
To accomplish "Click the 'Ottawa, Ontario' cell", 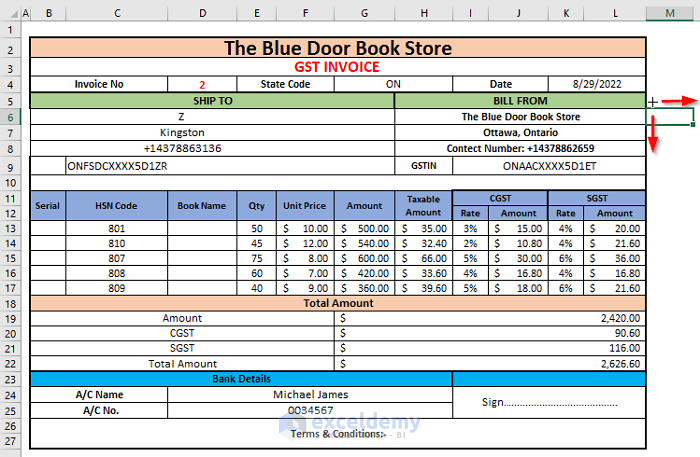I will click(x=520, y=133).
